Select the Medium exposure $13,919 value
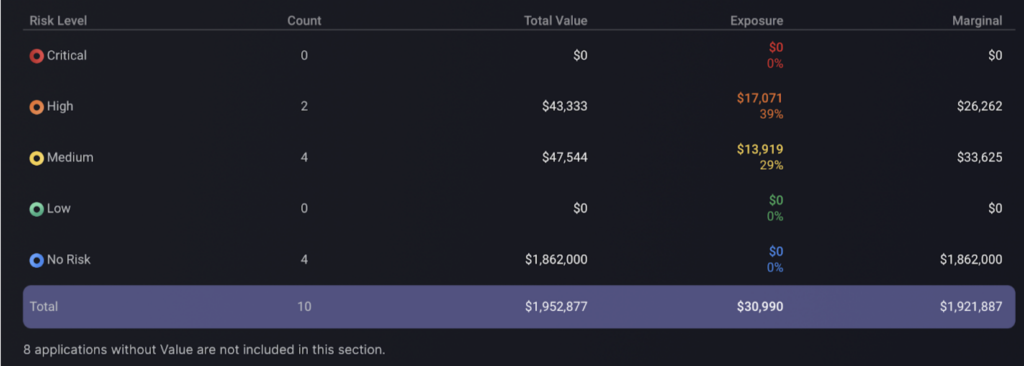 coord(760,149)
